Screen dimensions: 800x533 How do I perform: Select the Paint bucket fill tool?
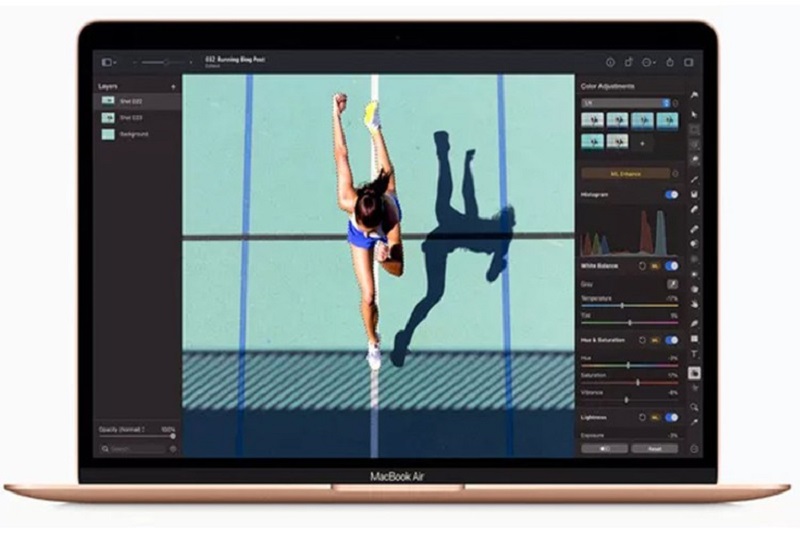pos(694,194)
